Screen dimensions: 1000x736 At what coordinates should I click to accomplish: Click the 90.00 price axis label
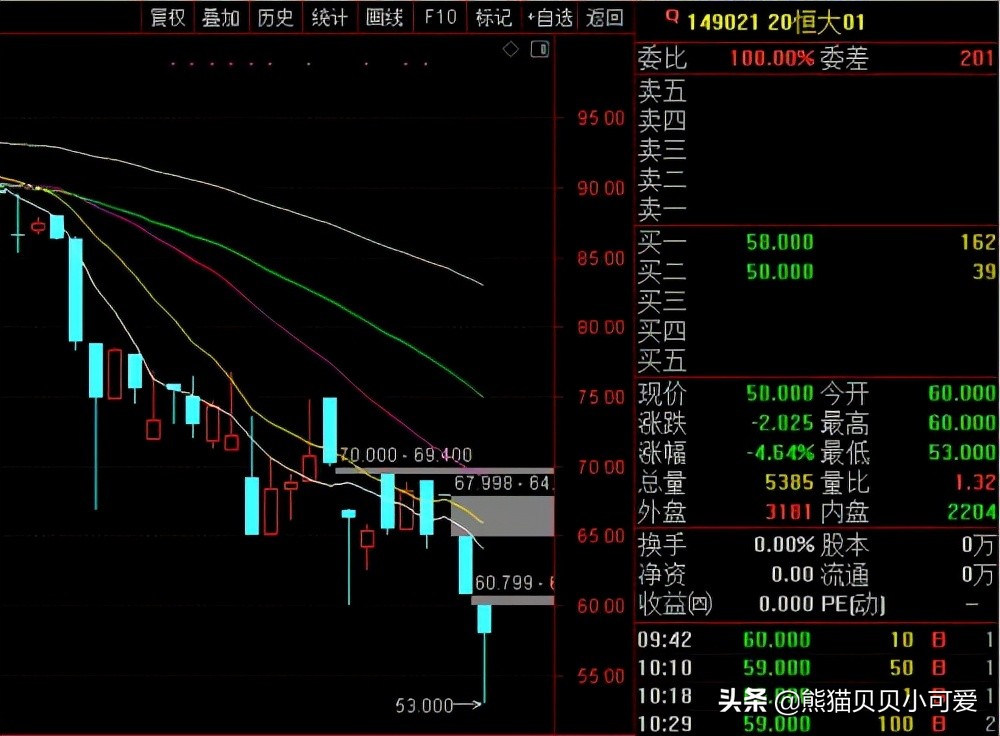pyautogui.click(x=601, y=188)
